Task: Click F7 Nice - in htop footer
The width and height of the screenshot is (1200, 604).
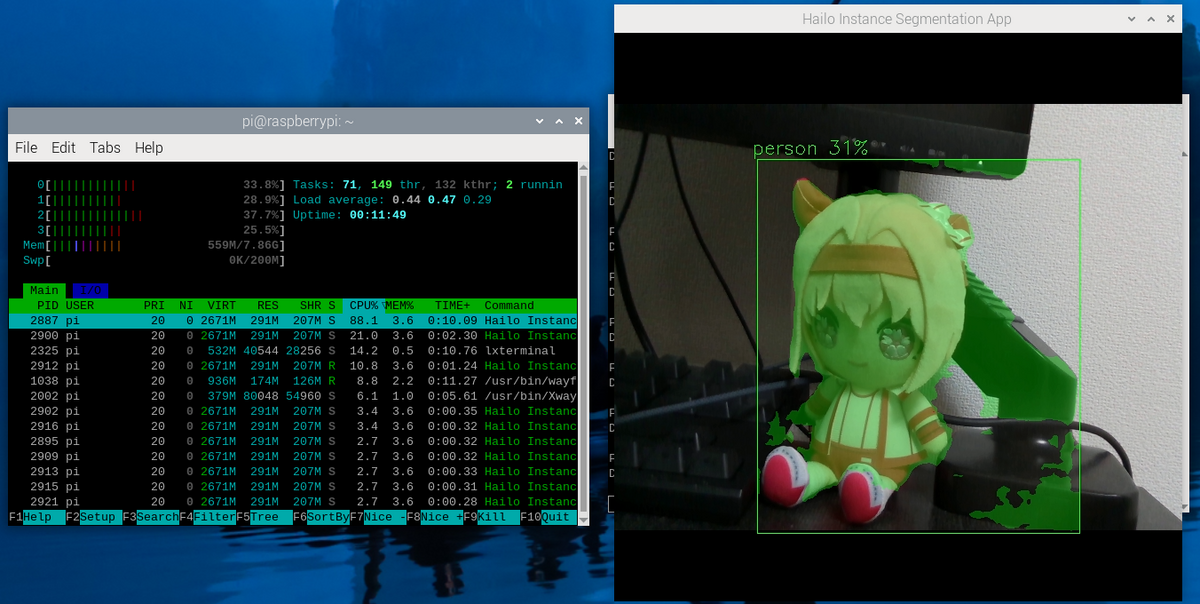Action: (378, 517)
